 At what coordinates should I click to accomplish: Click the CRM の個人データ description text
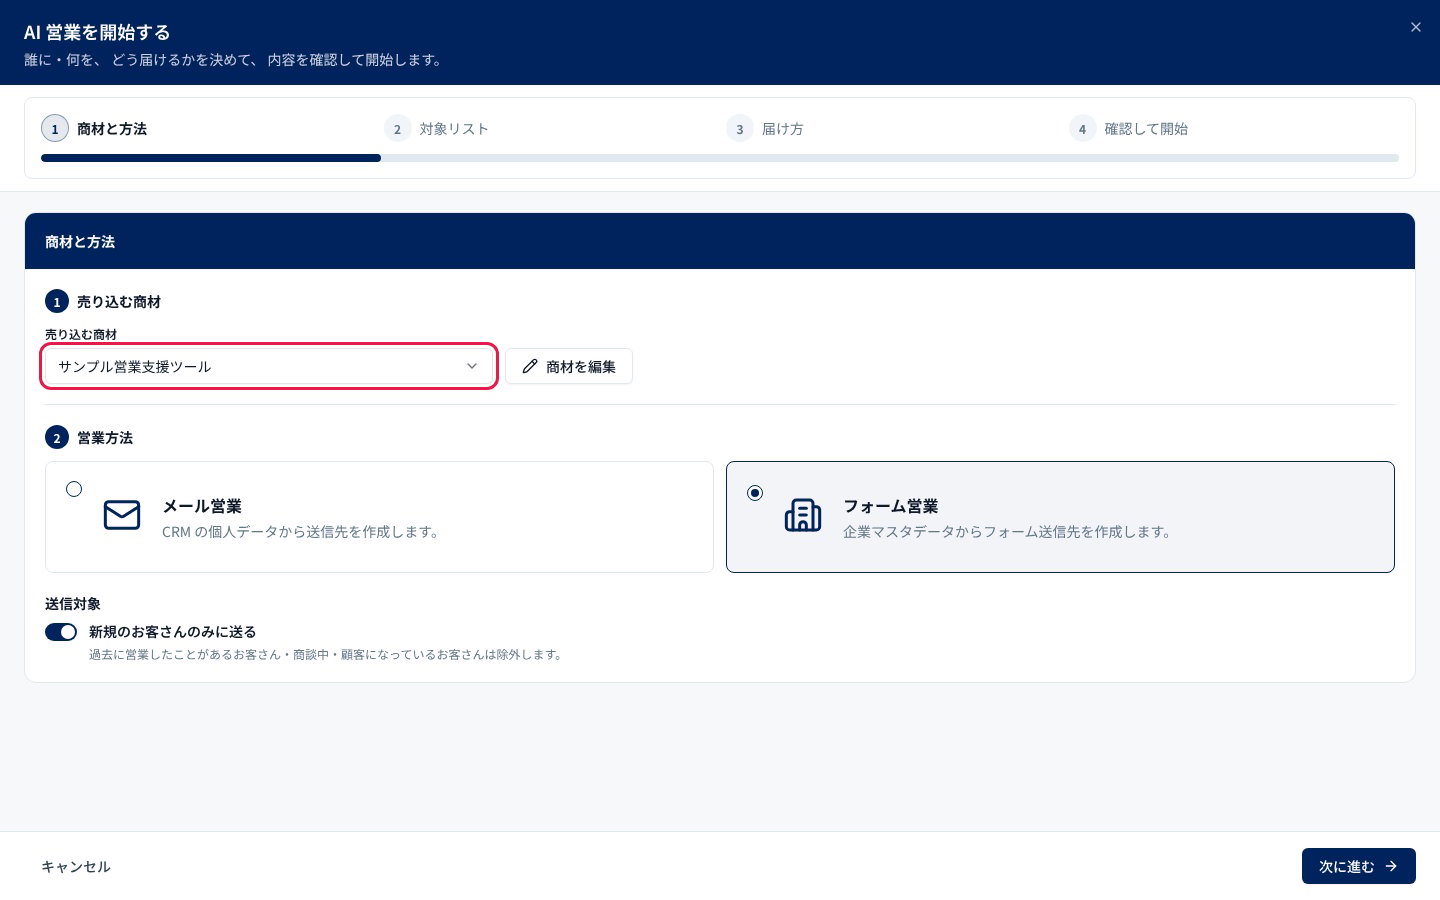(x=302, y=532)
